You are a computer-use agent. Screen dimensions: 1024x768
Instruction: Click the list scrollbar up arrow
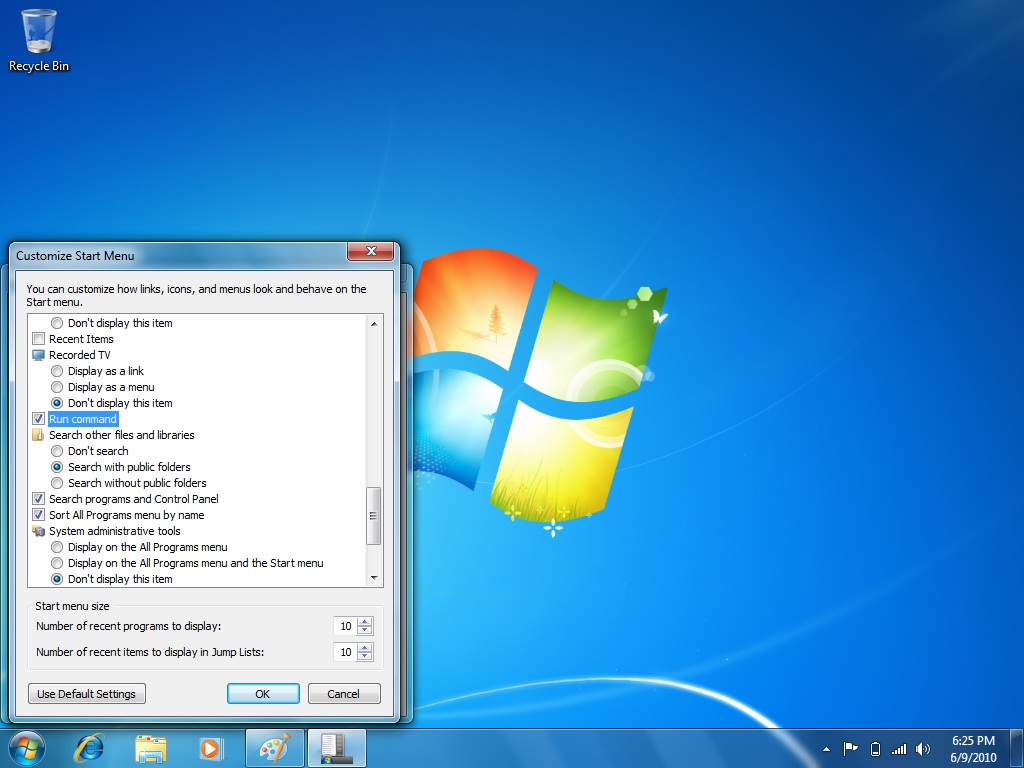tap(374, 323)
